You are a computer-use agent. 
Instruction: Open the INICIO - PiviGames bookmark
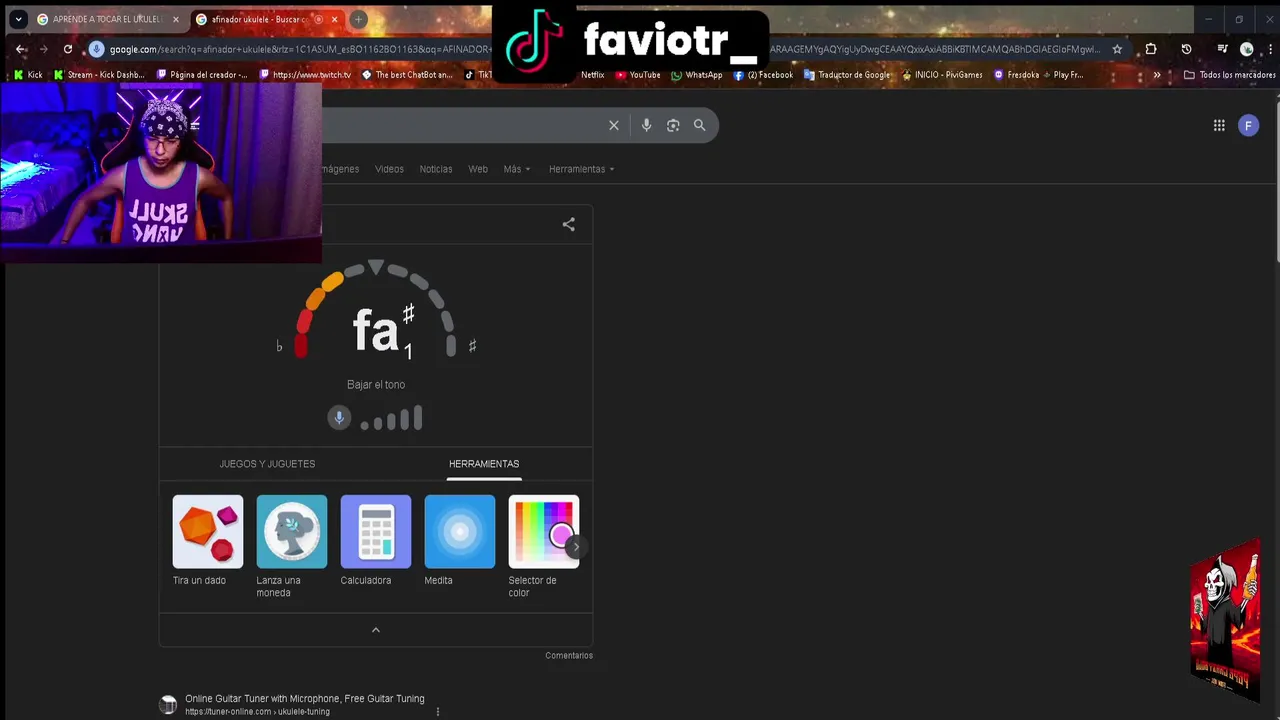(x=941, y=75)
